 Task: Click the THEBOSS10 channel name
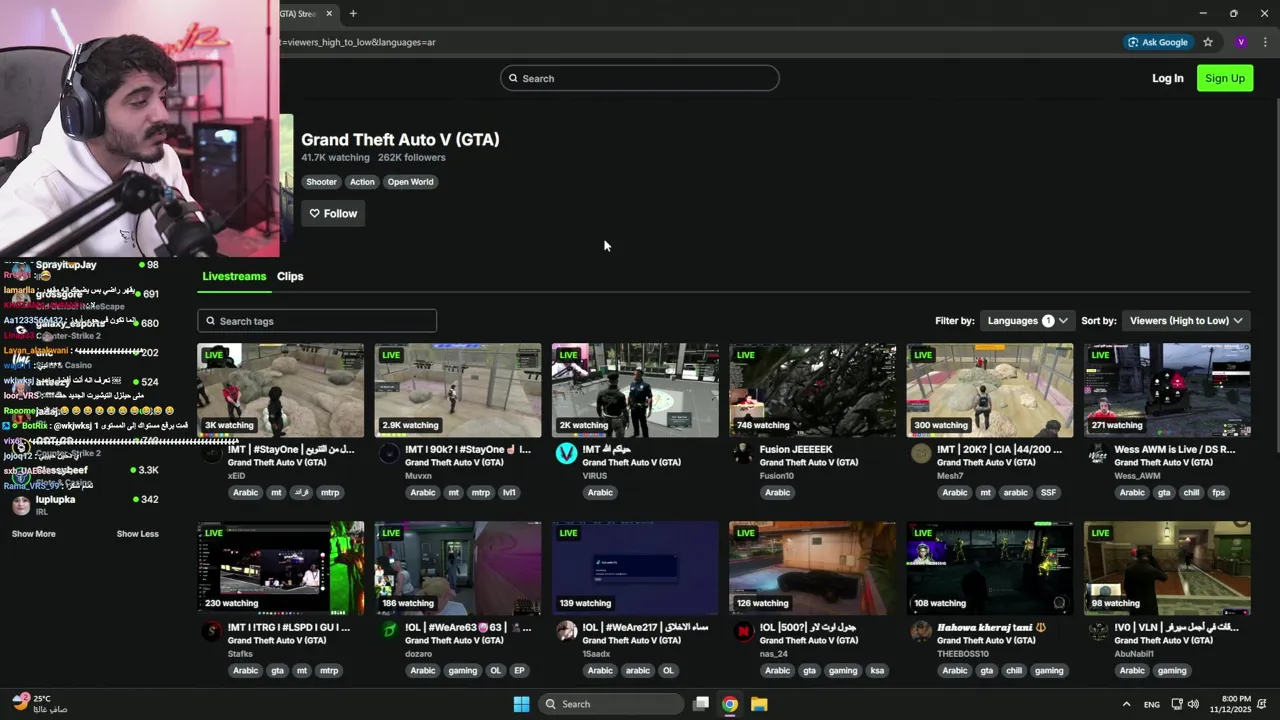pos(963,654)
